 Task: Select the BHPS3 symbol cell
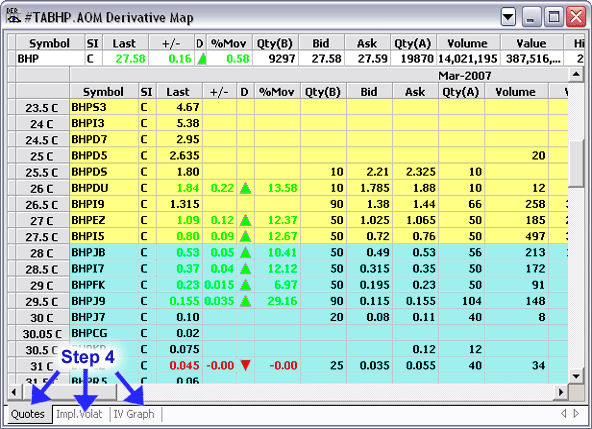pos(104,107)
